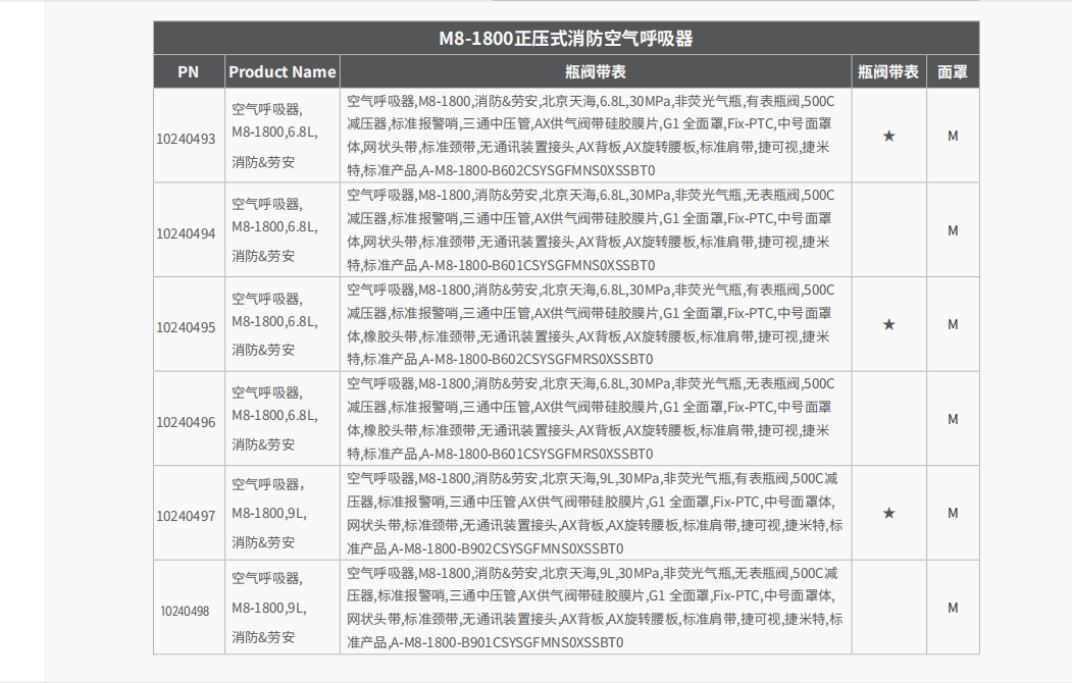Click the 面罩 value M for row 10240498
This screenshot has width=1072, height=683.
pos(952,607)
